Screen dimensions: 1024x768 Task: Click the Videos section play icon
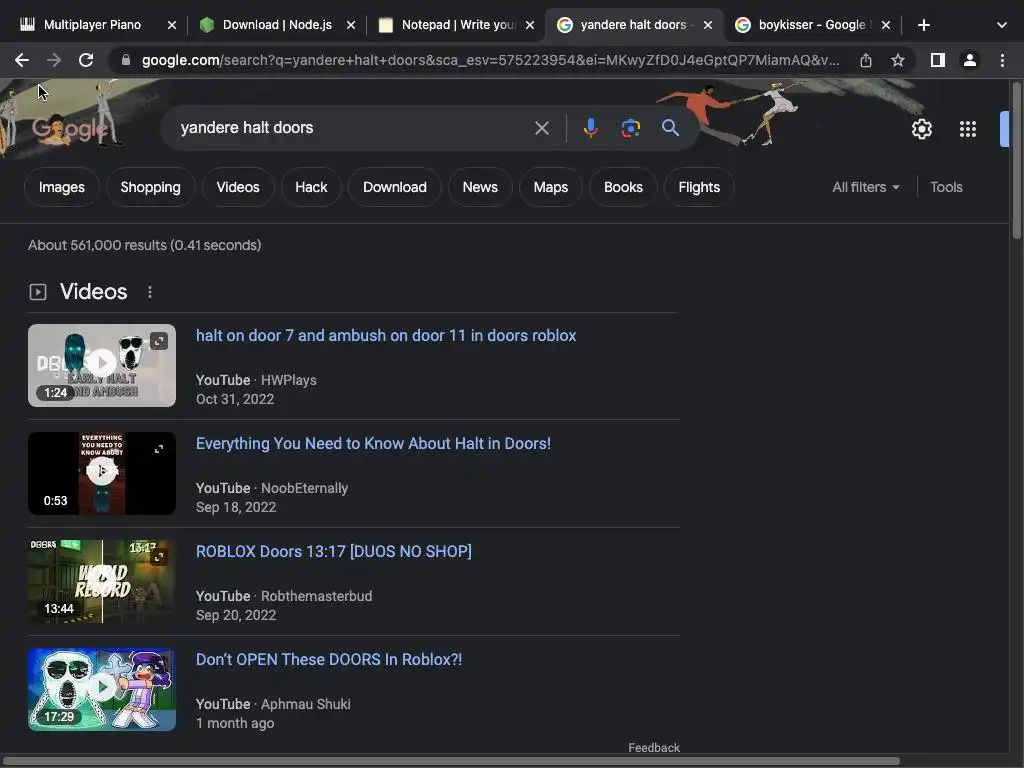pyautogui.click(x=38, y=292)
